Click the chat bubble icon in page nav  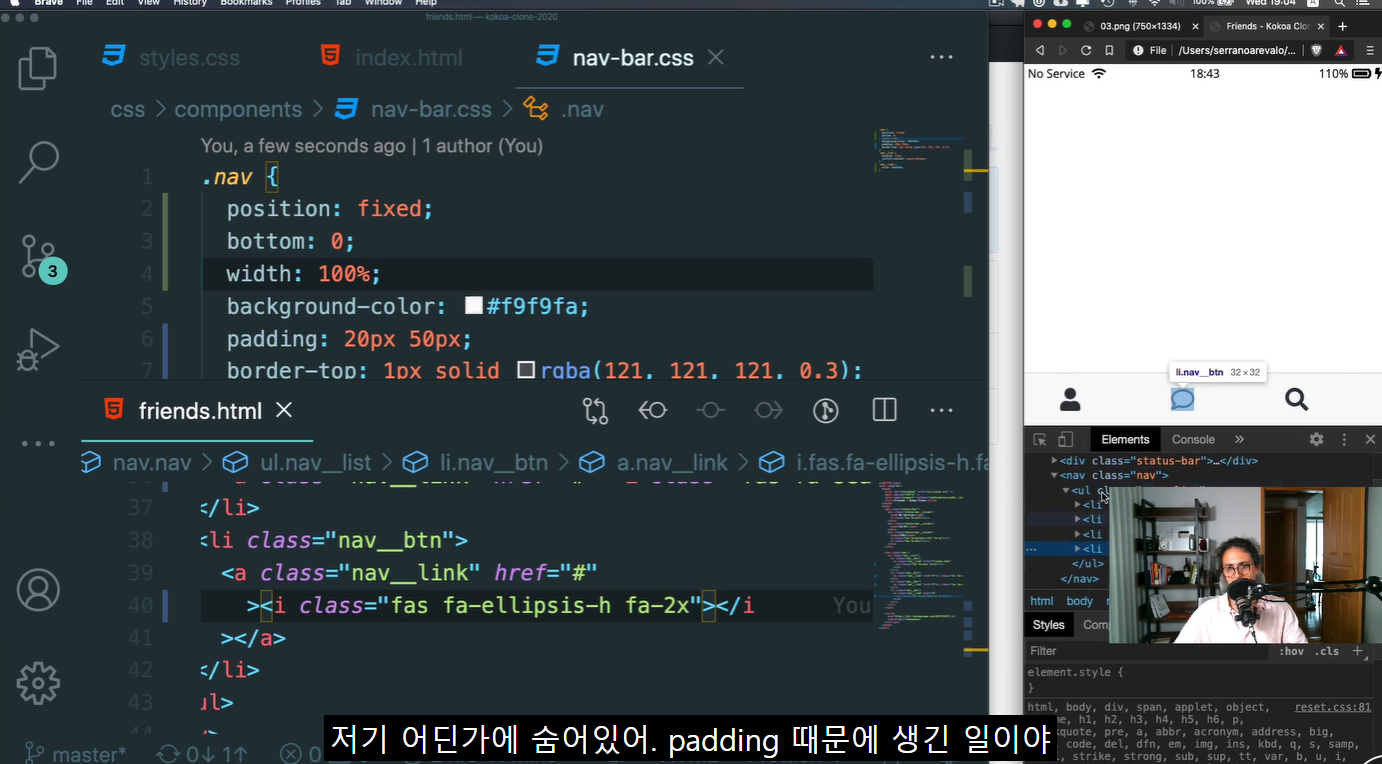pyautogui.click(x=1182, y=400)
